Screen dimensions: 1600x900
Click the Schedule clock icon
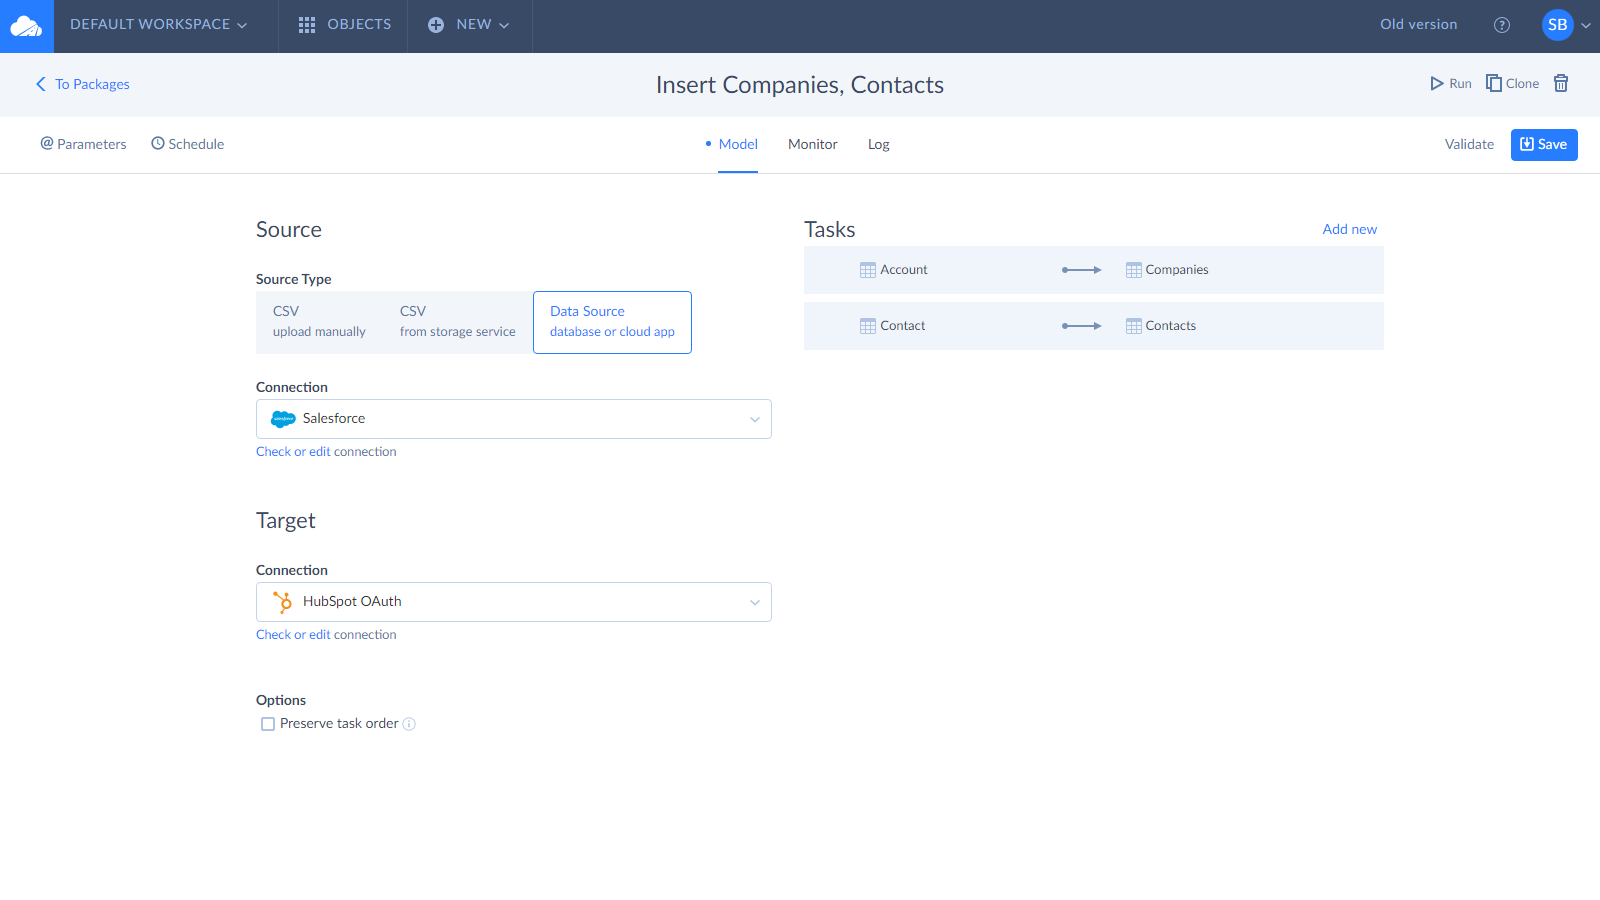(x=158, y=143)
